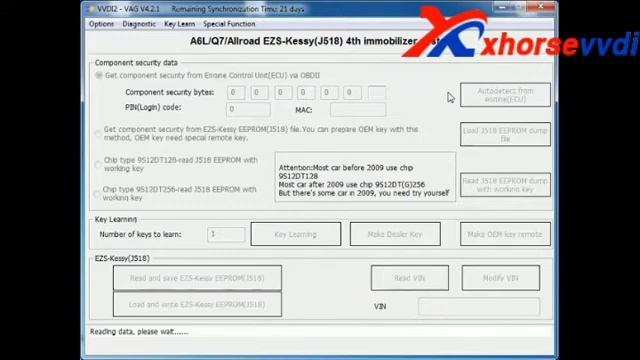Image resolution: width=640 pixels, height=360 pixels.
Task: Click the Read VIN button
Action: [x=410, y=278]
